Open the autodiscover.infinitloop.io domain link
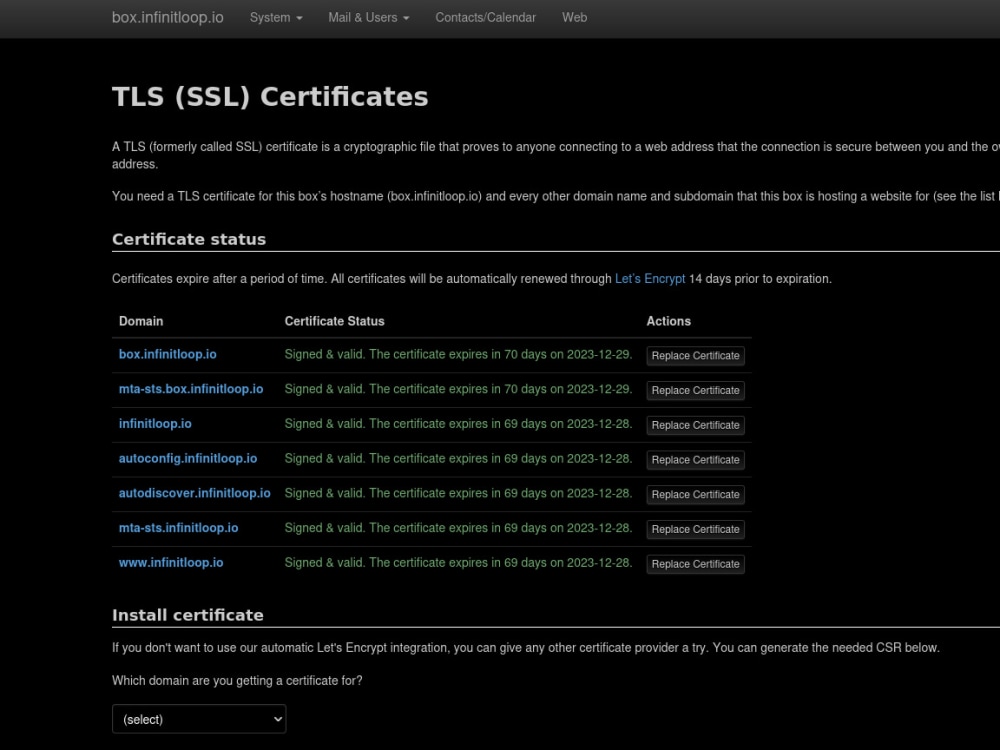The width and height of the screenshot is (1000, 750). (x=194, y=493)
